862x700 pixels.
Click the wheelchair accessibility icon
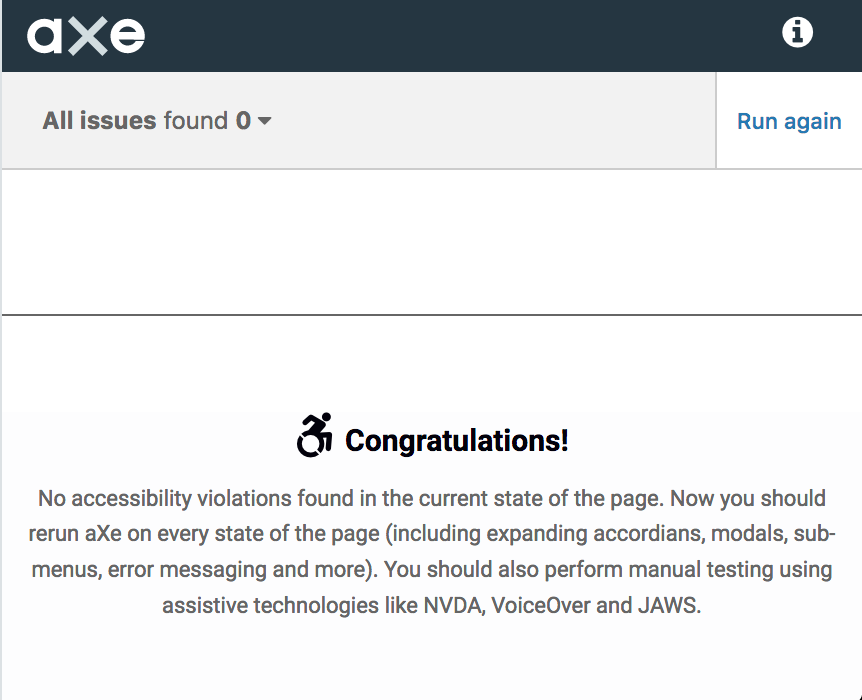(314, 435)
